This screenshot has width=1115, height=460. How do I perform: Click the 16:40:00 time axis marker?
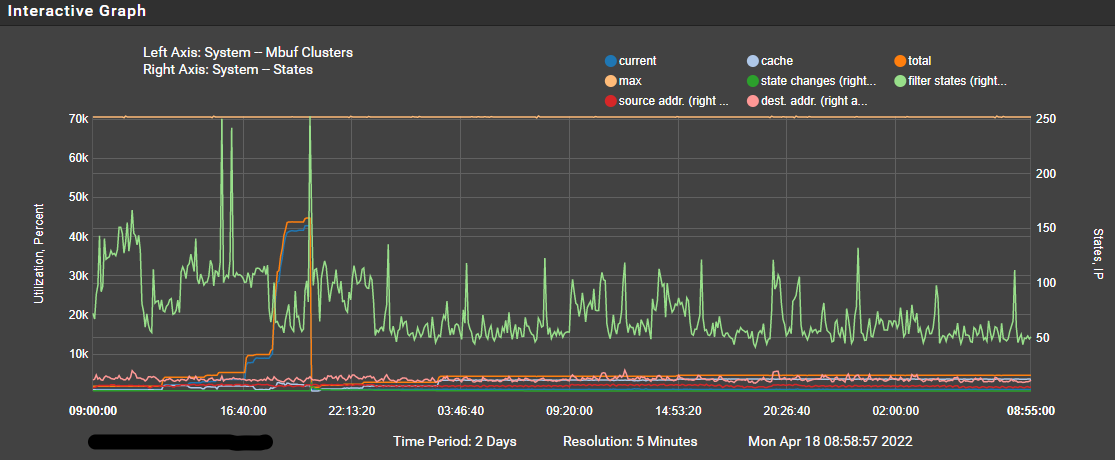point(244,410)
